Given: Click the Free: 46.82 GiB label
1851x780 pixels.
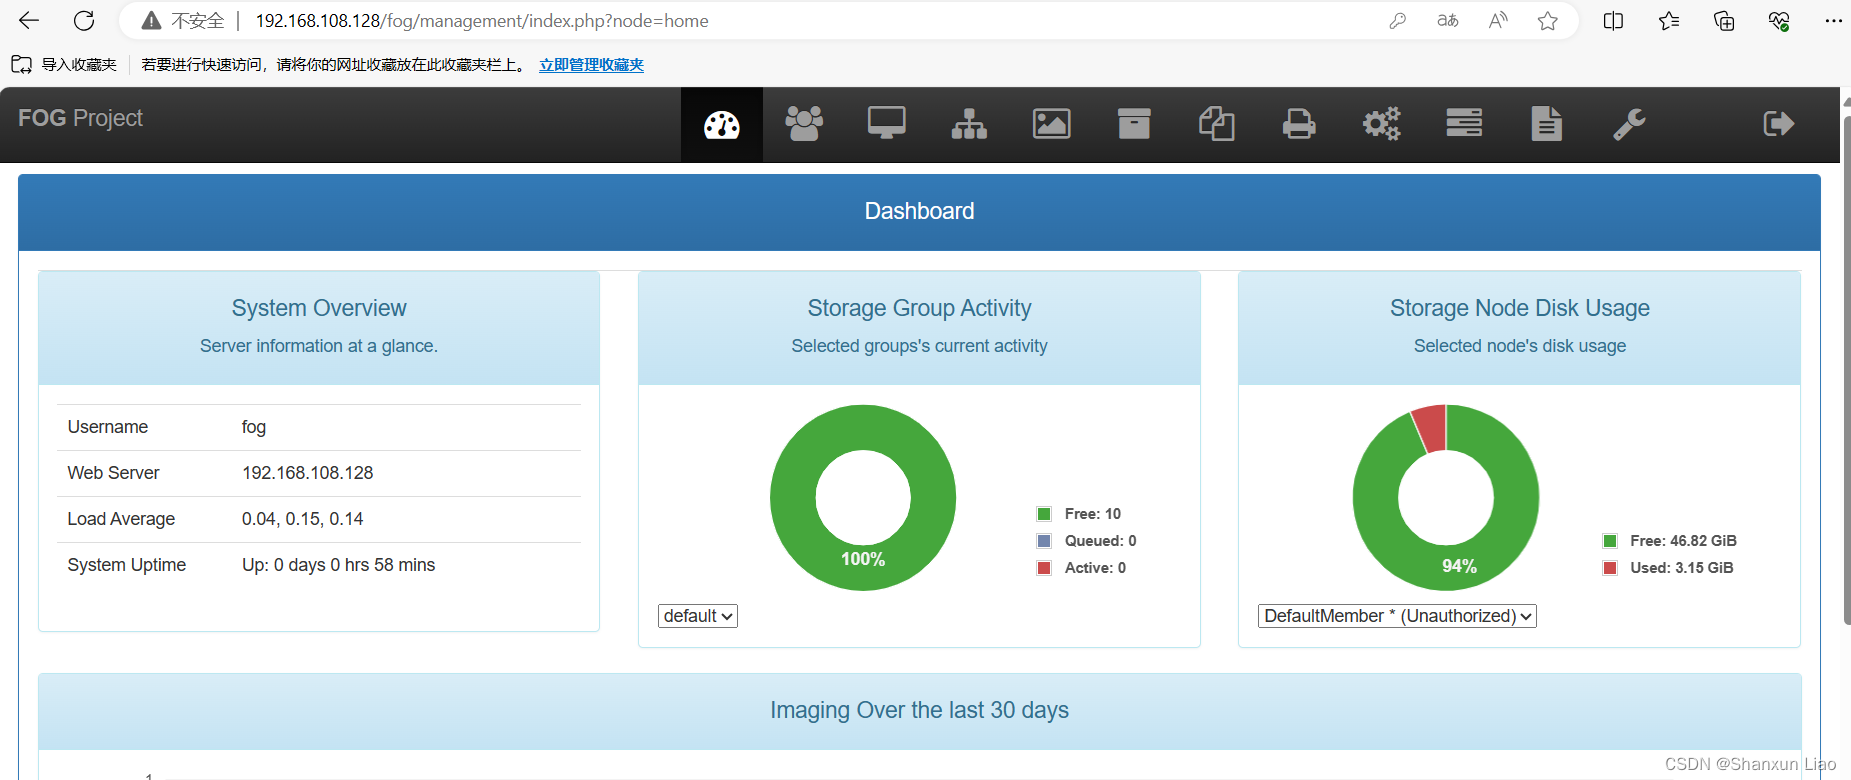Looking at the screenshot, I should click(1684, 541).
